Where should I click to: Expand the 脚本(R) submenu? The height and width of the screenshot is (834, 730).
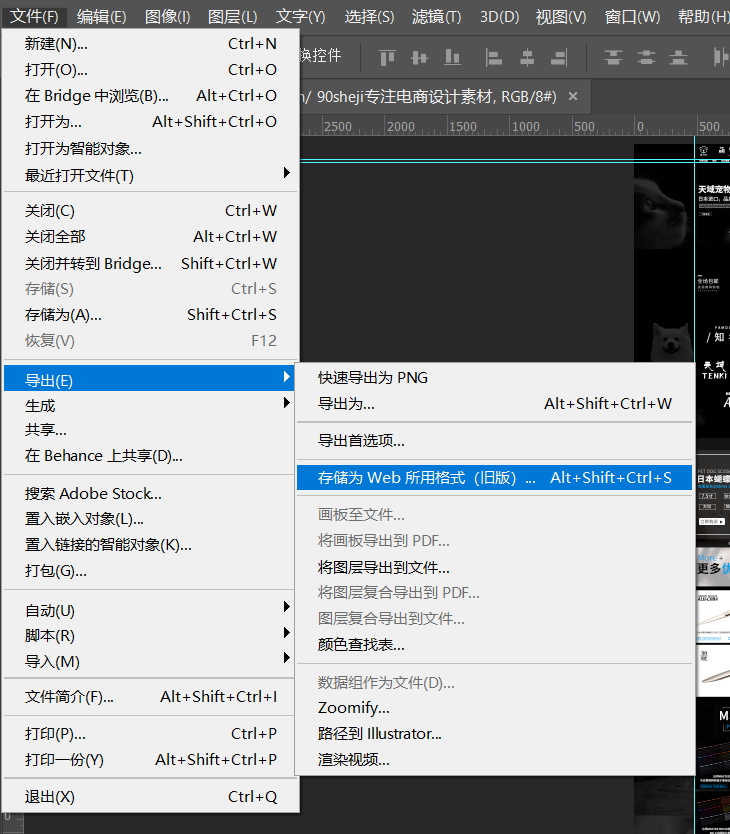click(149, 636)
